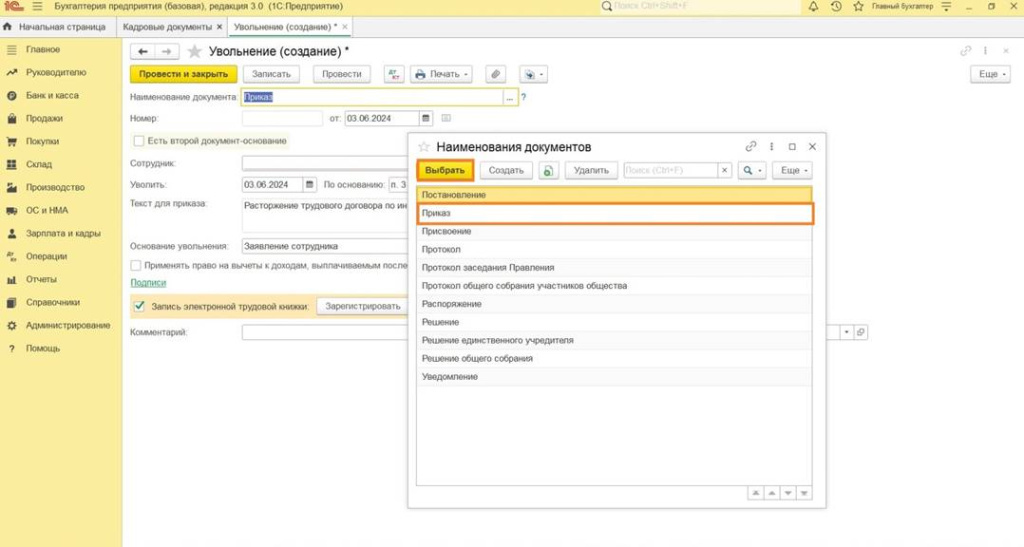
Task: Click the yellow Выбрать button
Action: pos(445,171)
